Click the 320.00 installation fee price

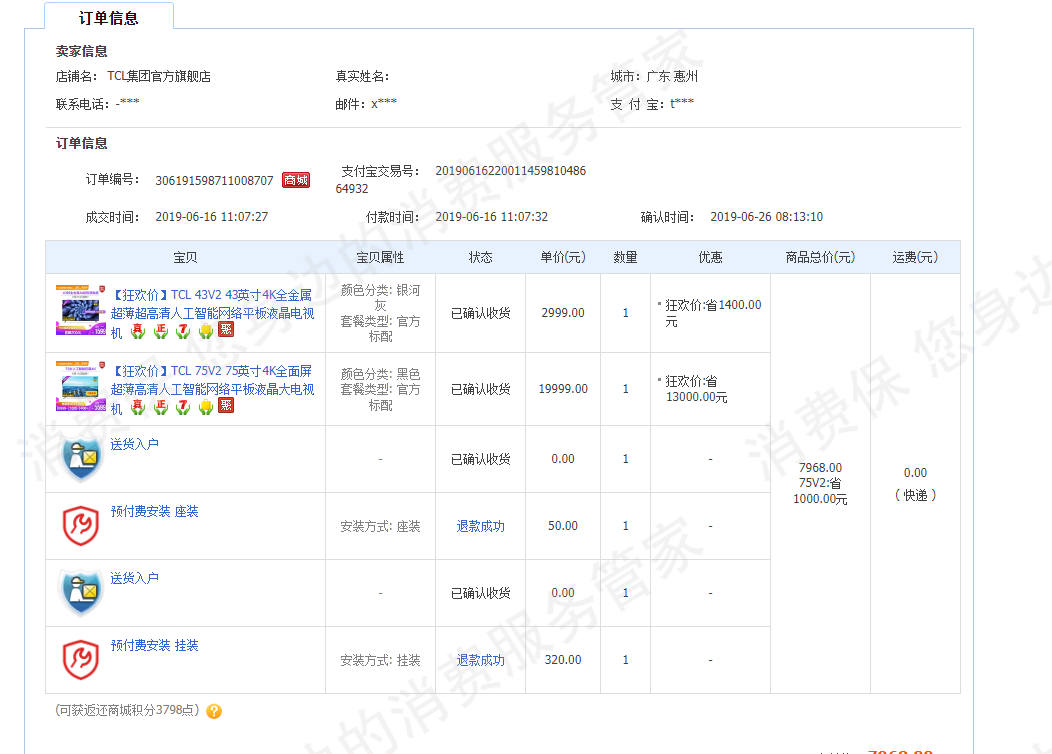click(563, 660)
